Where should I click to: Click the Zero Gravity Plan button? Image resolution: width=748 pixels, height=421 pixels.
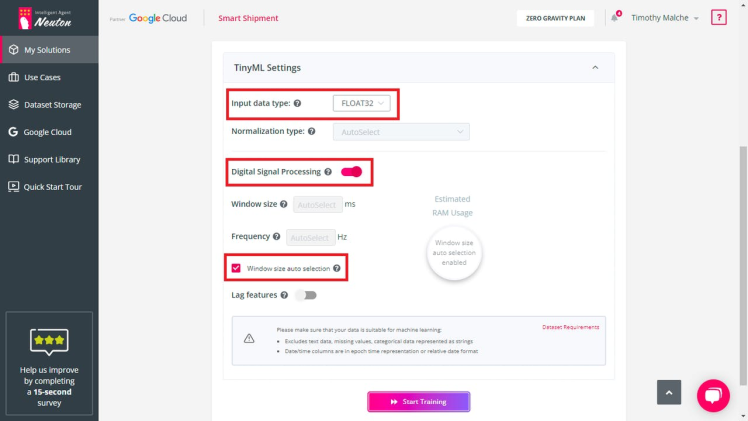555,18
